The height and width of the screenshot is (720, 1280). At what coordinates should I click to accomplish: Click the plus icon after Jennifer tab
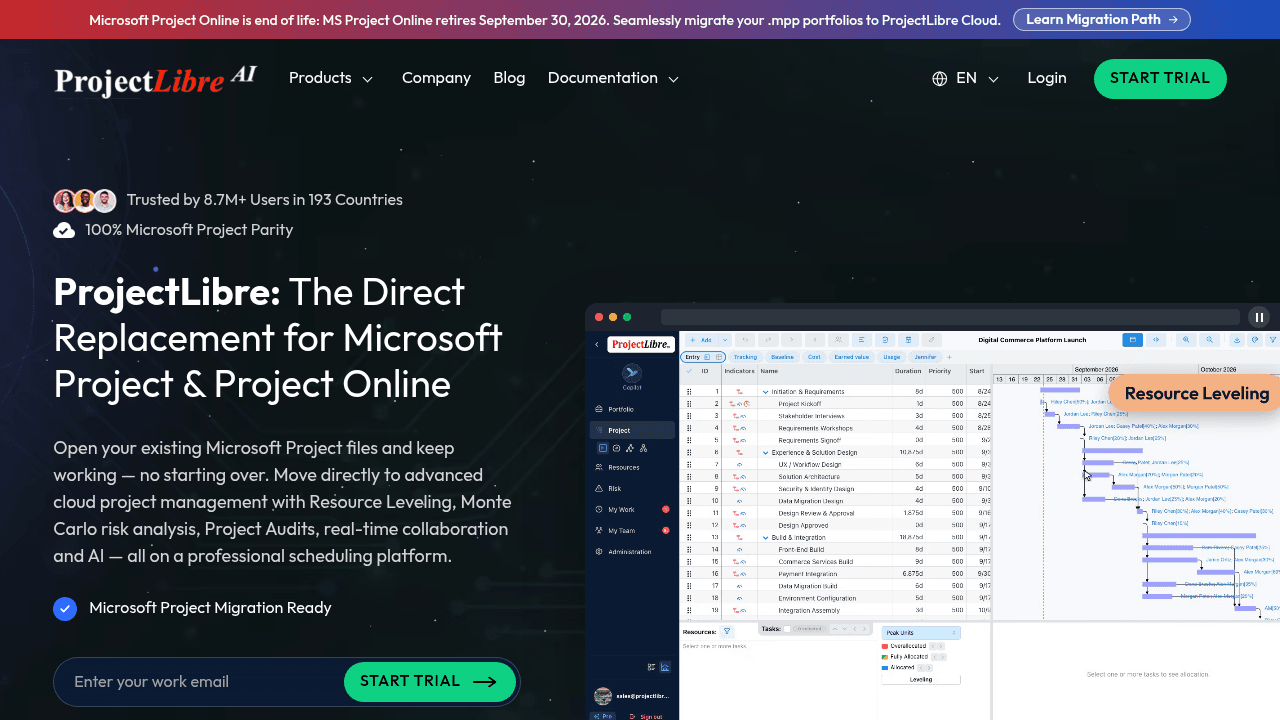949,357
